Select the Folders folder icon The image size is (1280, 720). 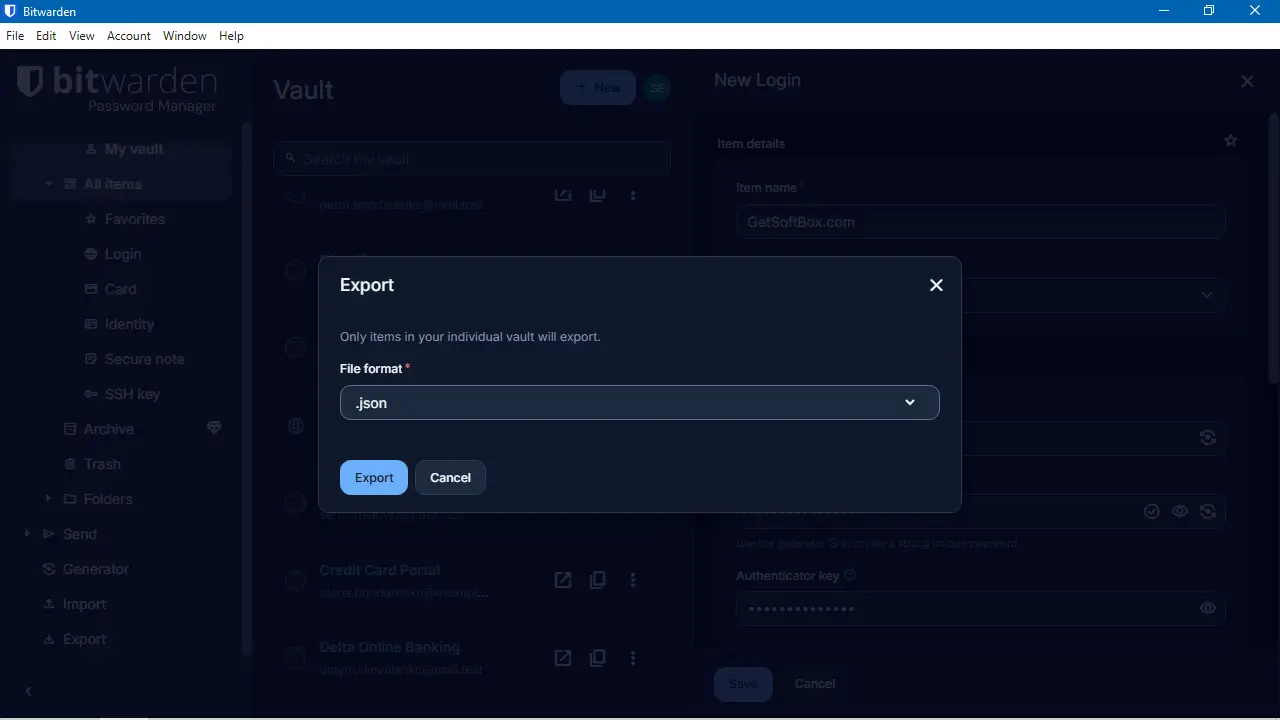(70, 499)
